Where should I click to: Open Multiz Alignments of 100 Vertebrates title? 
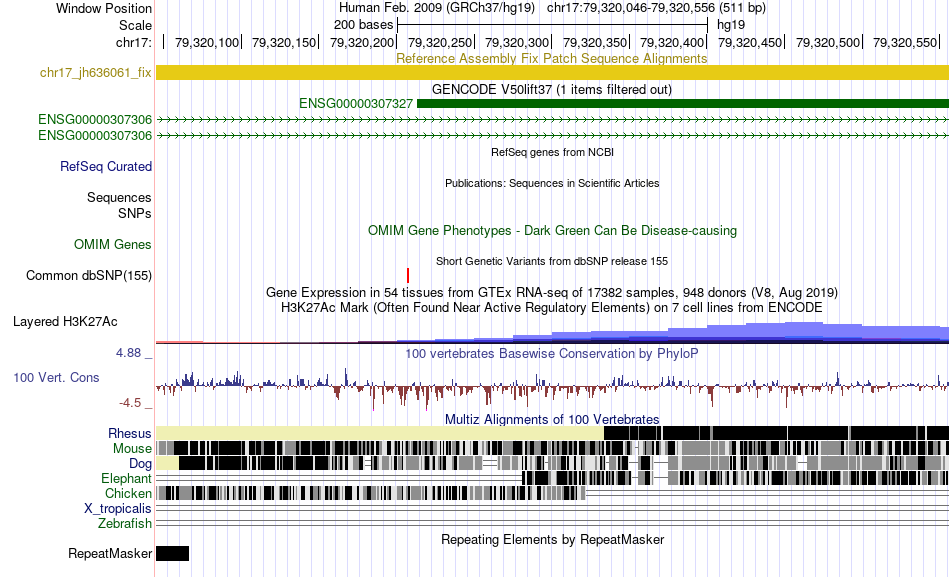[x=552, y=419]
